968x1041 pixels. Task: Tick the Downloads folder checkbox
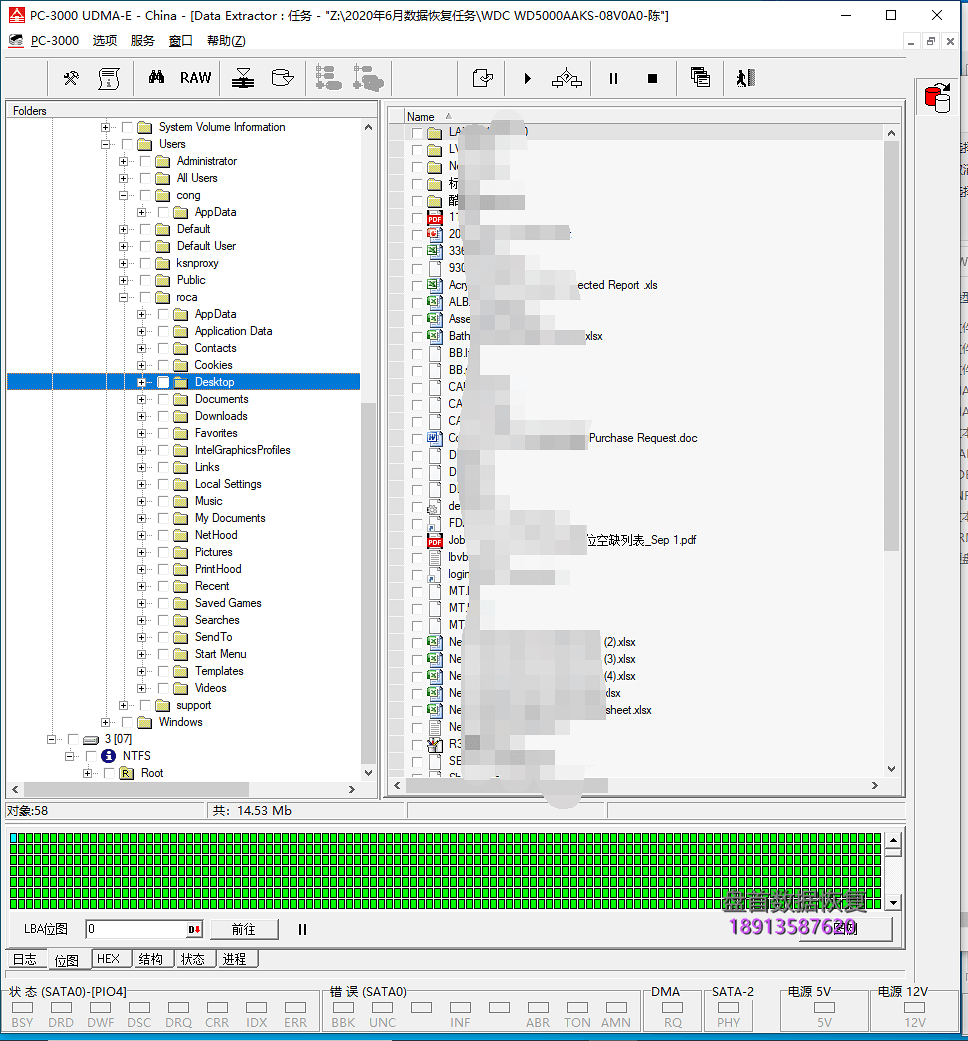click(163, 416)
